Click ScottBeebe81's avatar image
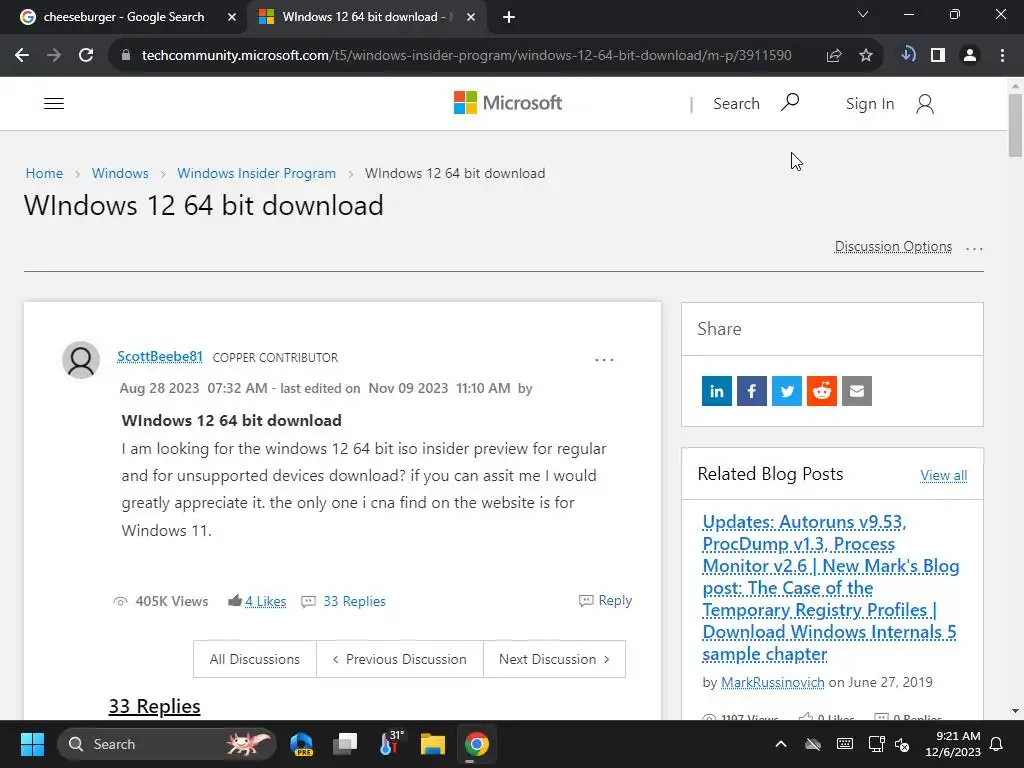1024x768 pixels. [81, 360]
